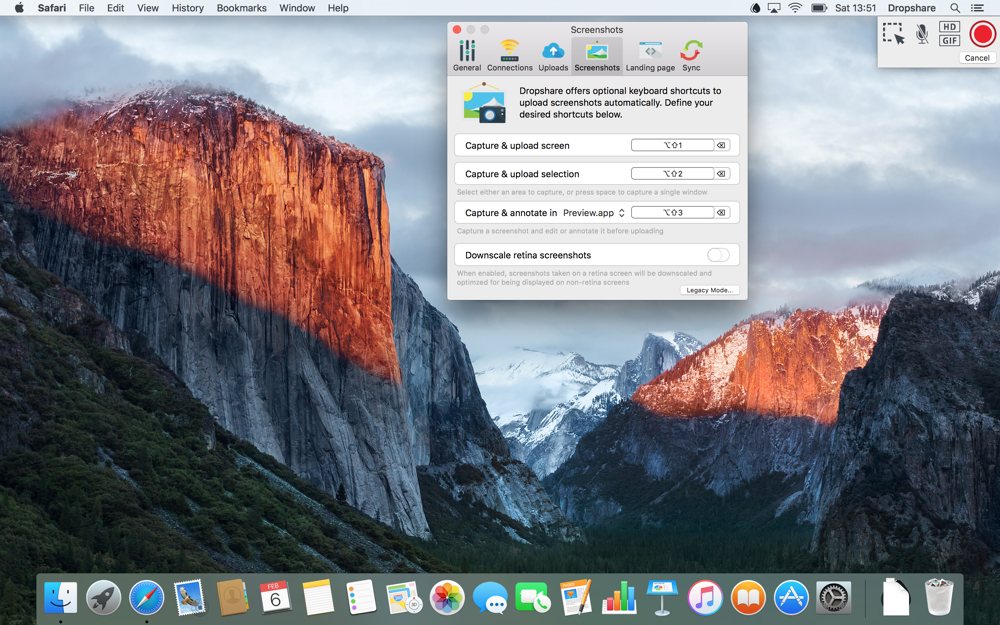Image resolution: width=1000 pixels, height=625 pixels.
Task: Switch to the Uploads pane
Action: click(553, 56)
